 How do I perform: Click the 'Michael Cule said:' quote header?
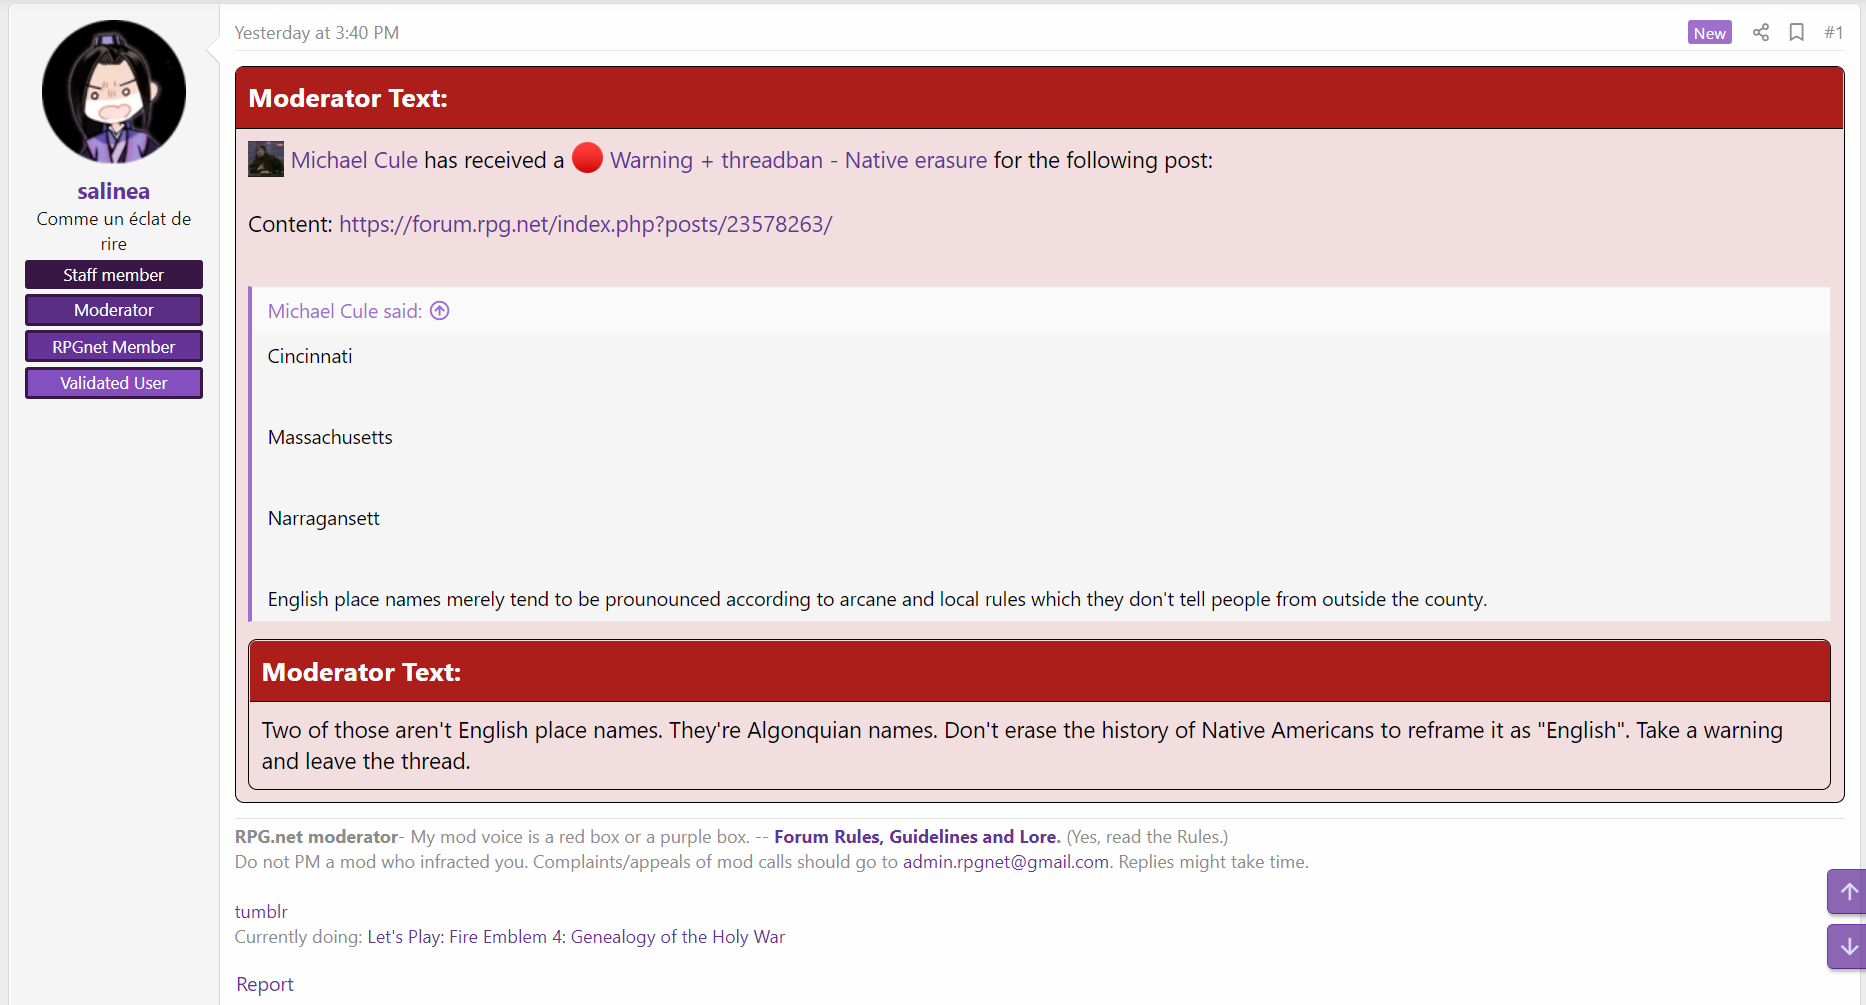pos(345,311)
